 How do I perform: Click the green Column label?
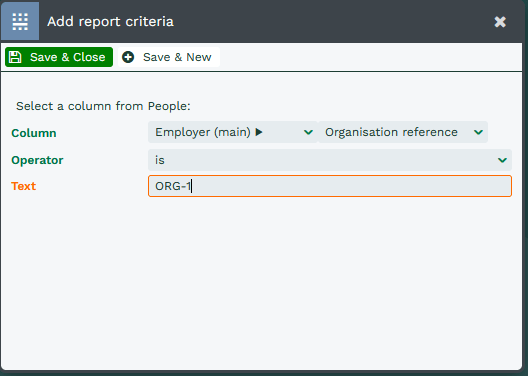pyautogui.click(x=34, y=133)
